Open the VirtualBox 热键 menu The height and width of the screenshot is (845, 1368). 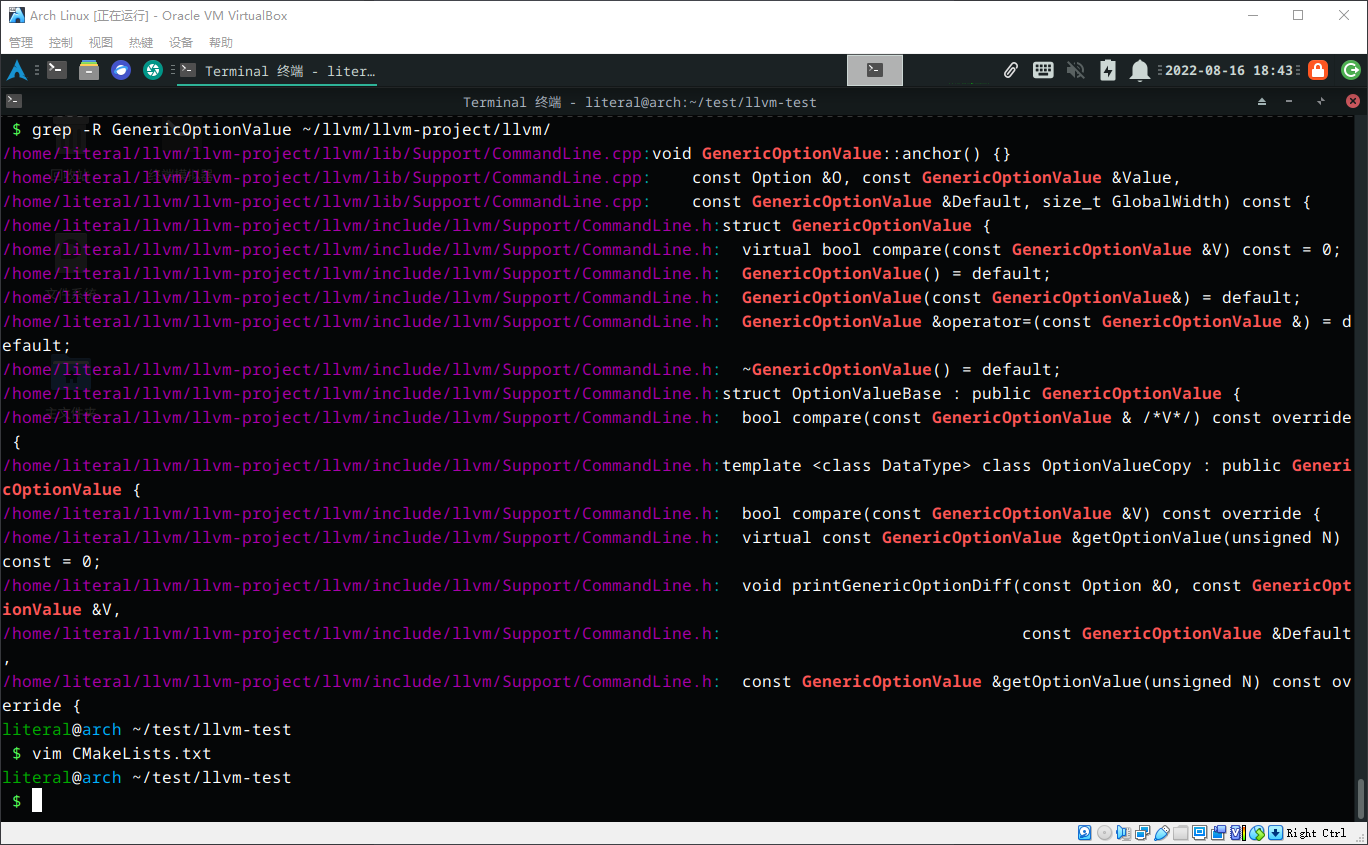(141, 43)
